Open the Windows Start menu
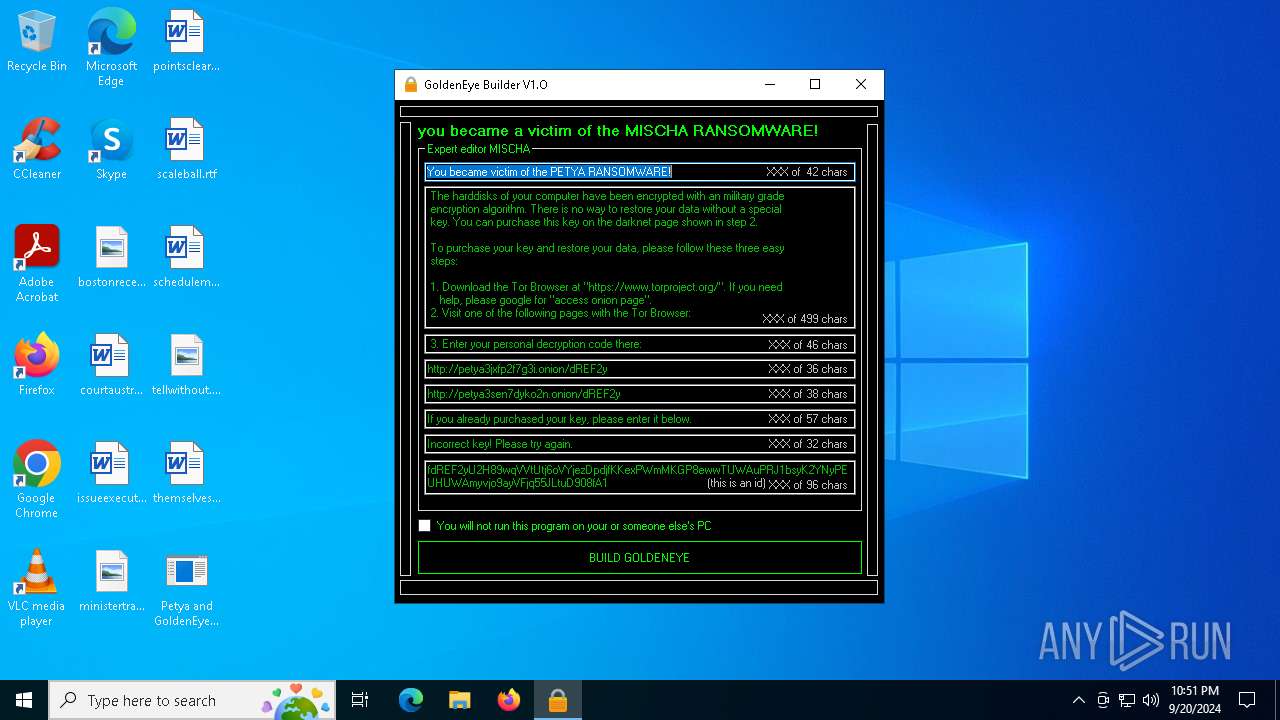The height and width of the screenshot is (720, 1280). [x=24, y=700]
